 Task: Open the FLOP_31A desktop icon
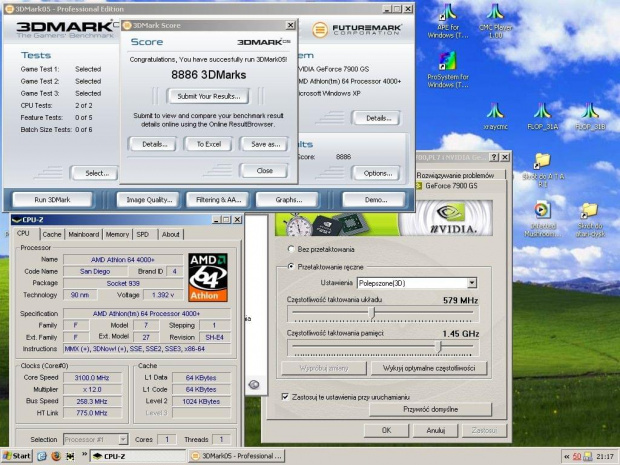[542, 116]
